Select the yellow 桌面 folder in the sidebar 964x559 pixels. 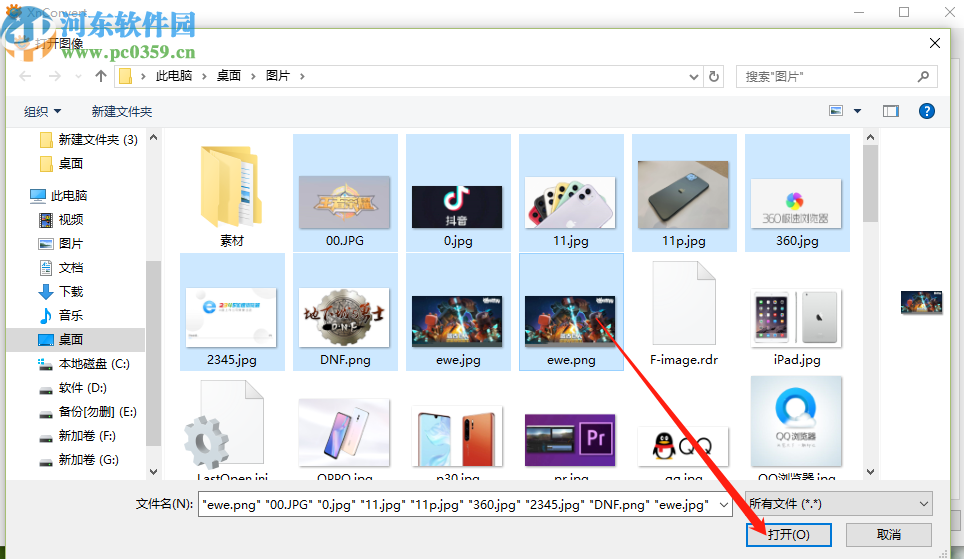[x=61, y=164]
